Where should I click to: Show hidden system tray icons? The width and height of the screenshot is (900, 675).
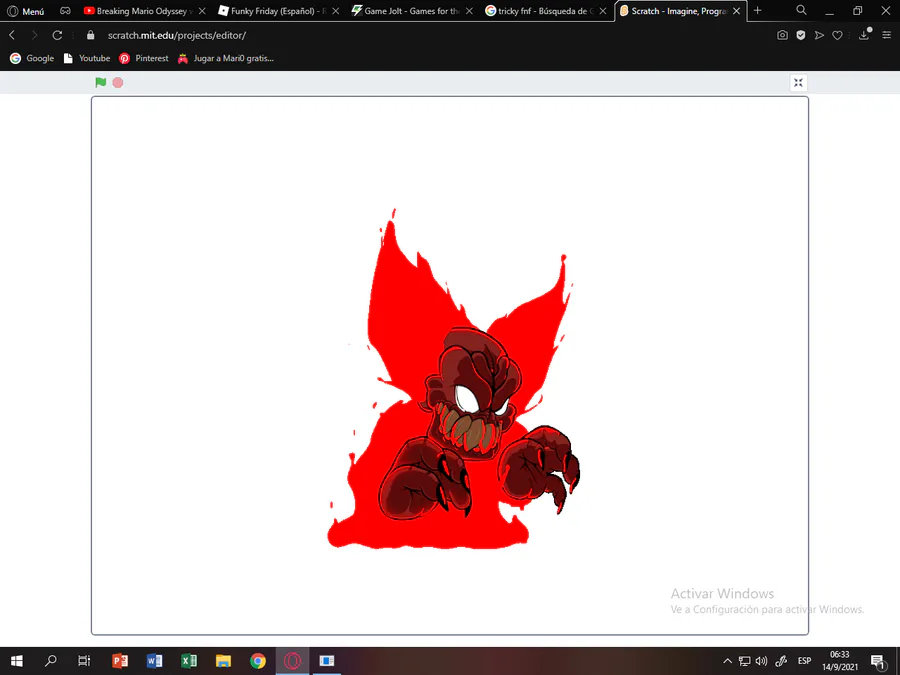pyautogui.click(x=727, y=661)
